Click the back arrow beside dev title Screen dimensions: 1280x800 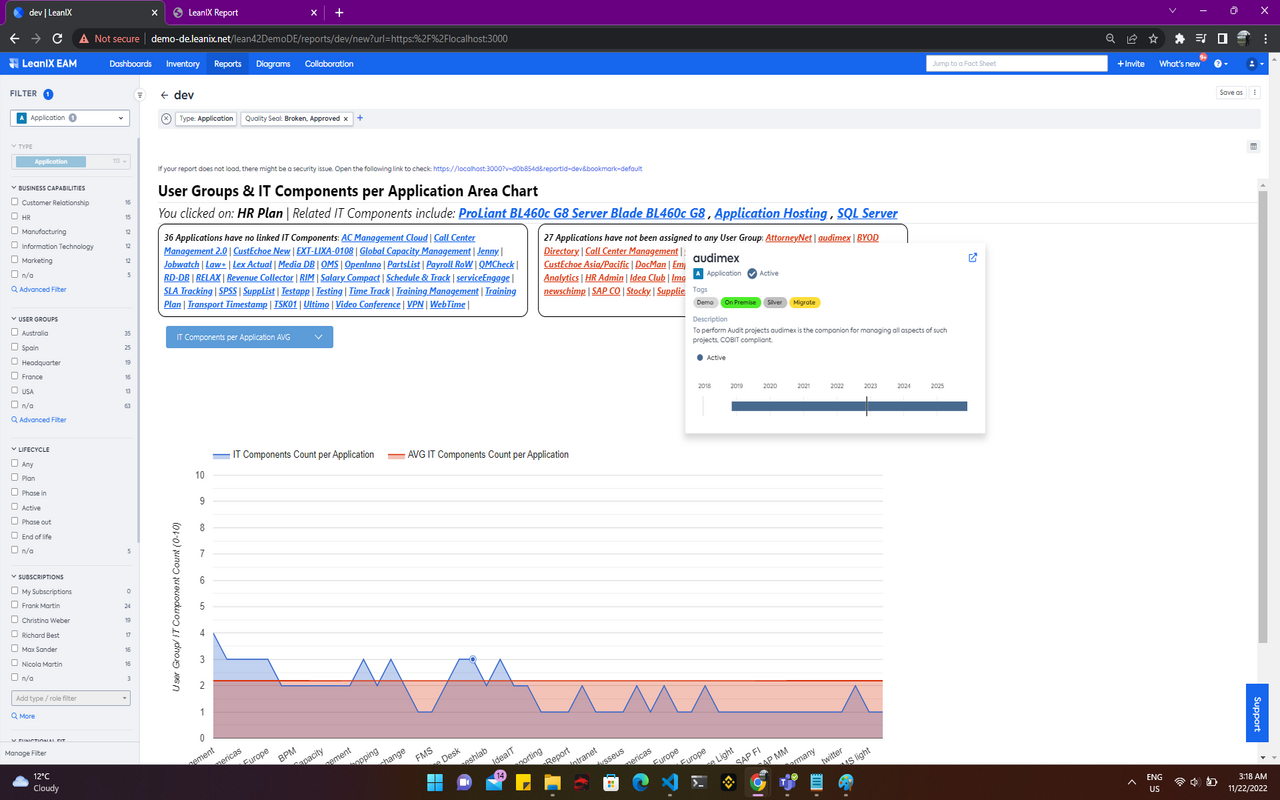pyautogui.click(x=164, y=95)
